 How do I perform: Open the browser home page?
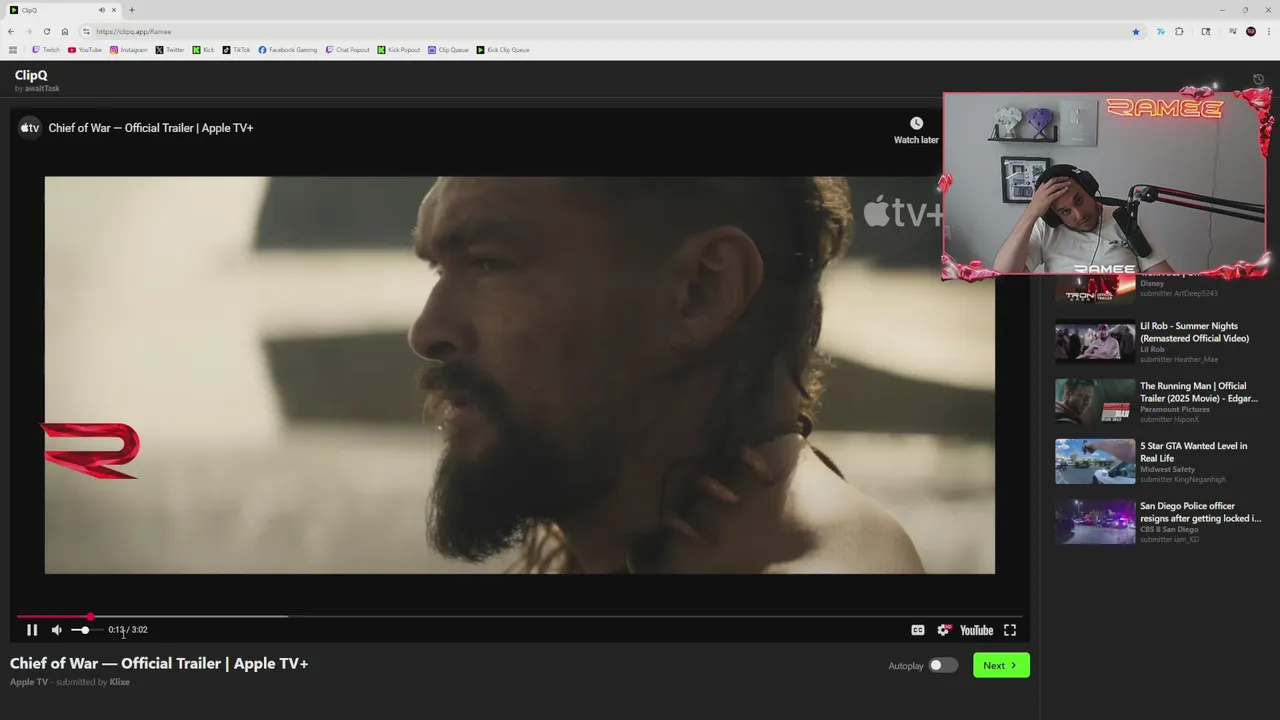(x=65, y=31)
